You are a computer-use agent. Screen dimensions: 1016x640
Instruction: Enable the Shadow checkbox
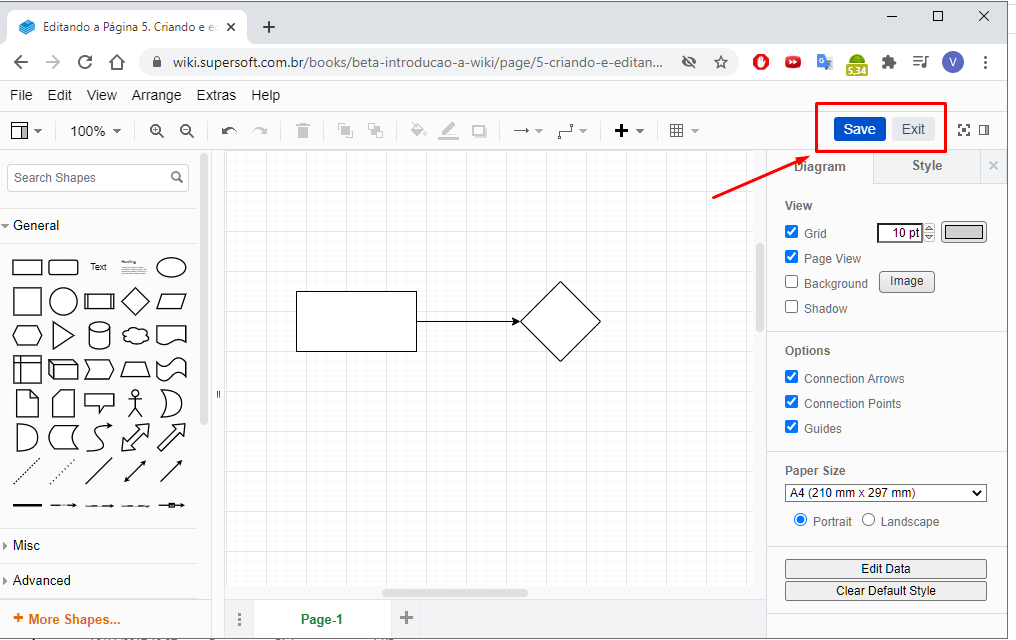pos(792,307)
